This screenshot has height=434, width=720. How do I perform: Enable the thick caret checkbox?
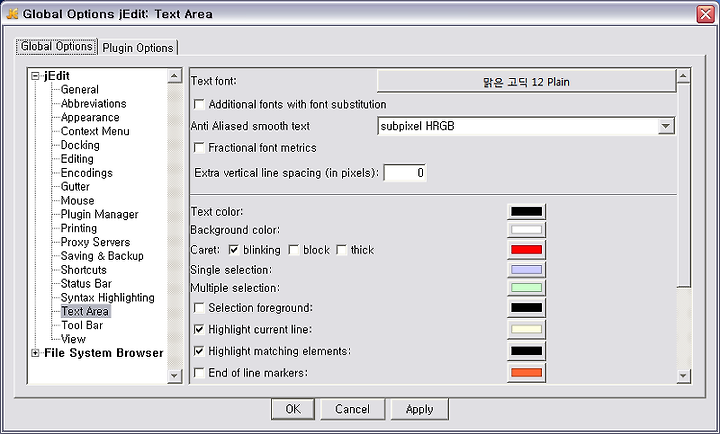342,250
